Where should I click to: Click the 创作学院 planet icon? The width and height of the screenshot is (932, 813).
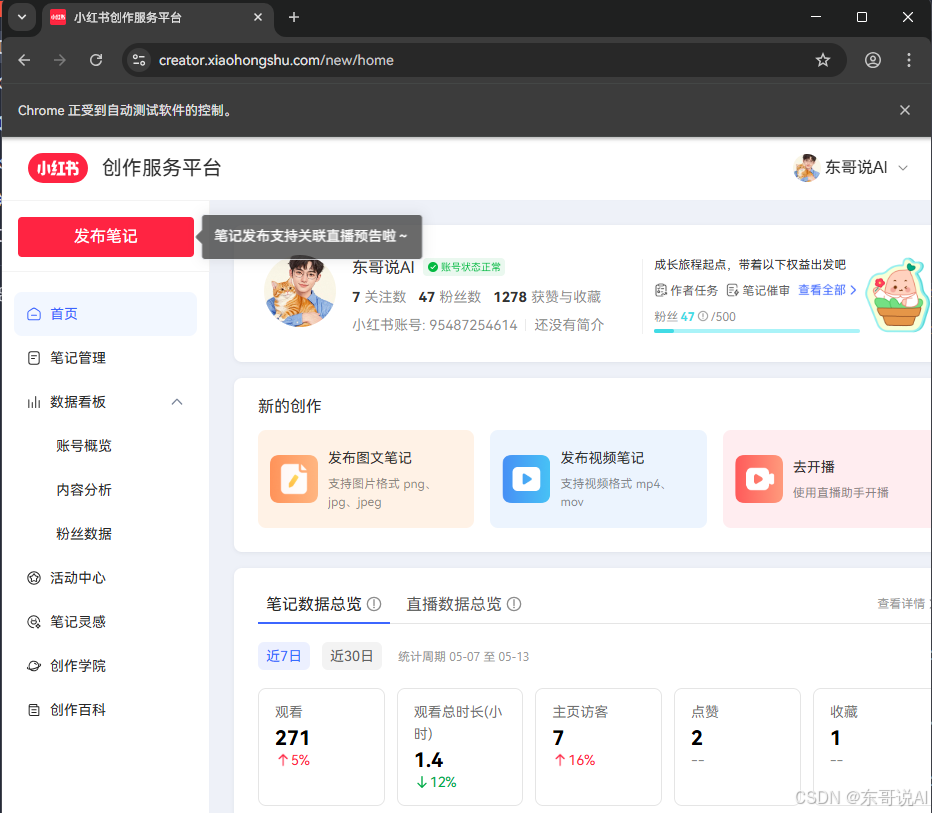(34, 666)
